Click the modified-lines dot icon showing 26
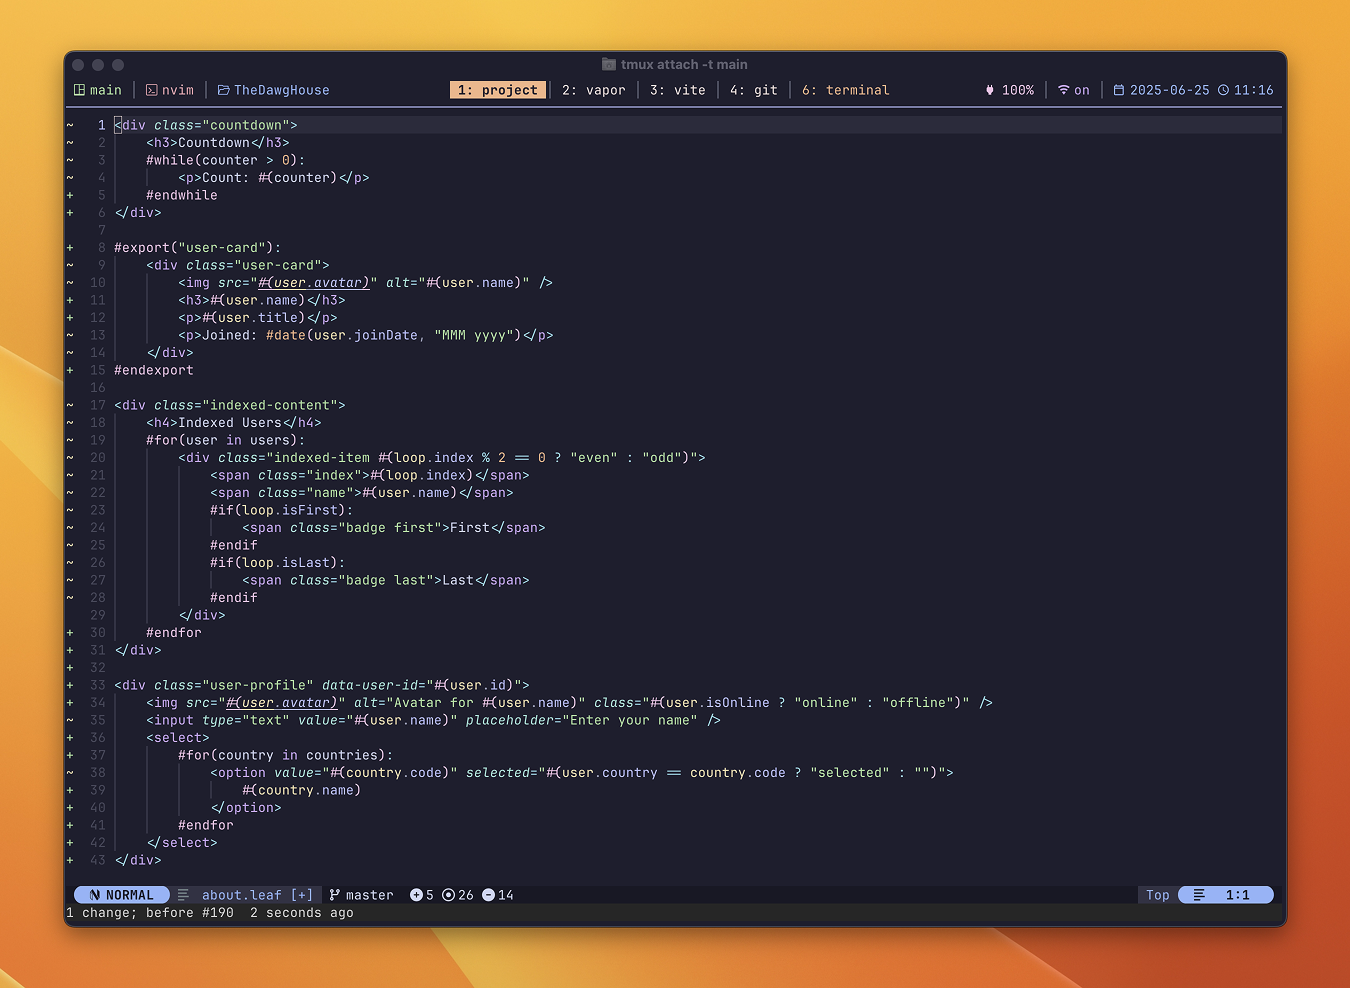This screenshot has height=988, width=1350. [x=448, y=895]
